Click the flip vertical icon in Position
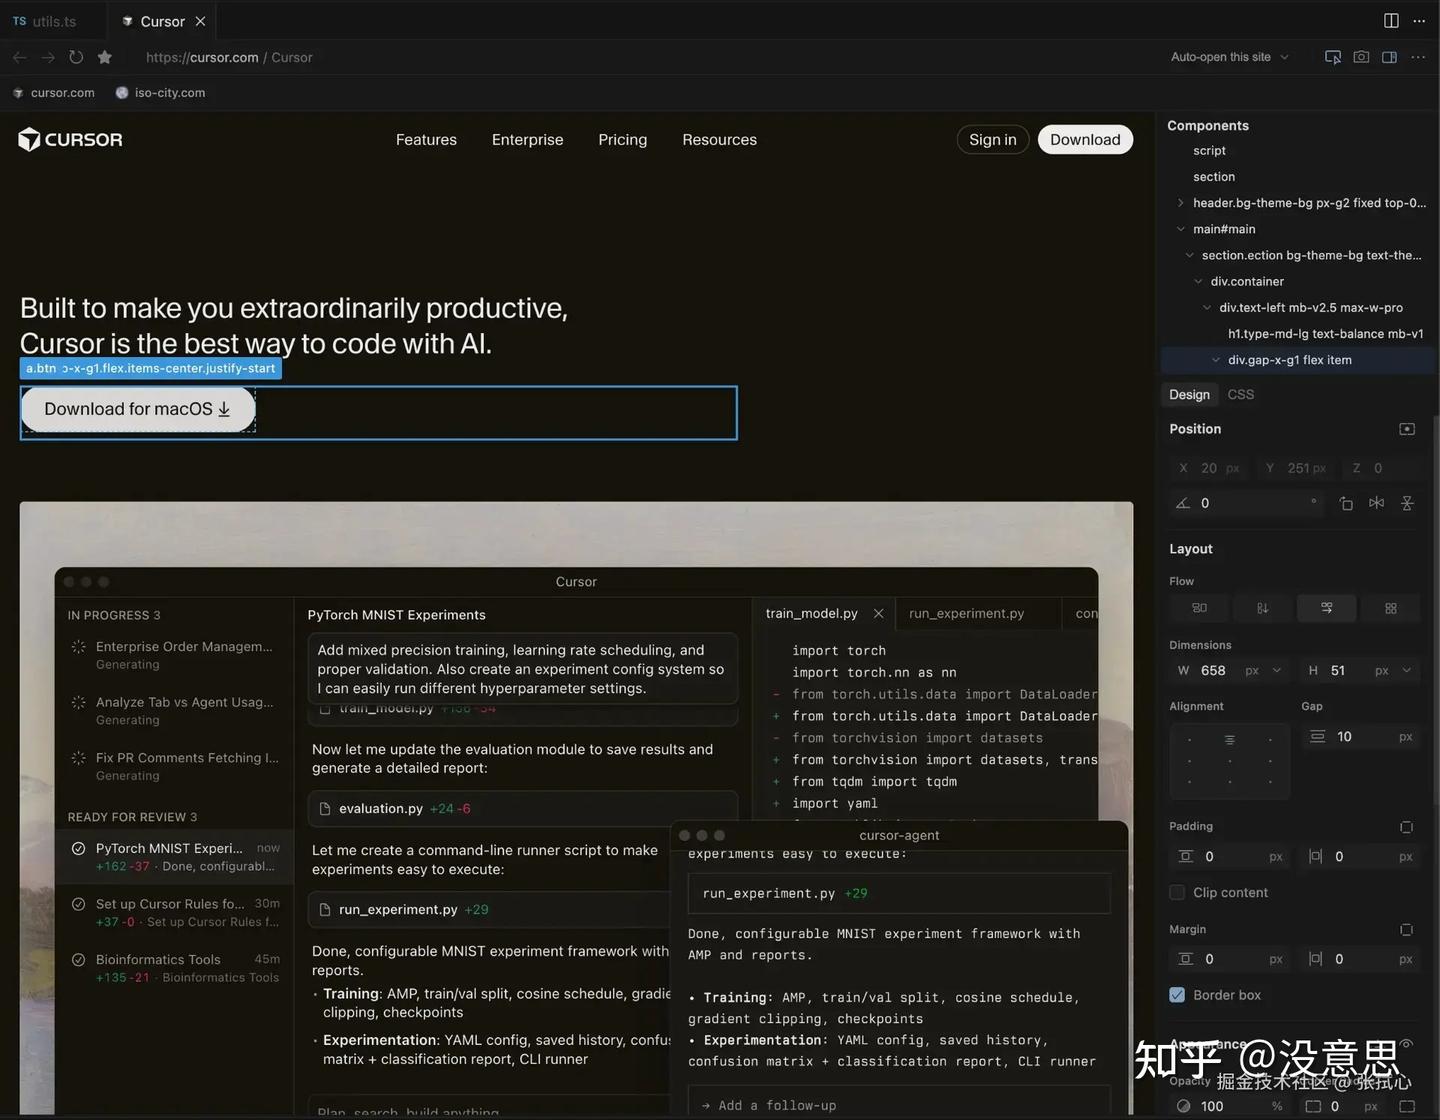 coord(1407,503)
